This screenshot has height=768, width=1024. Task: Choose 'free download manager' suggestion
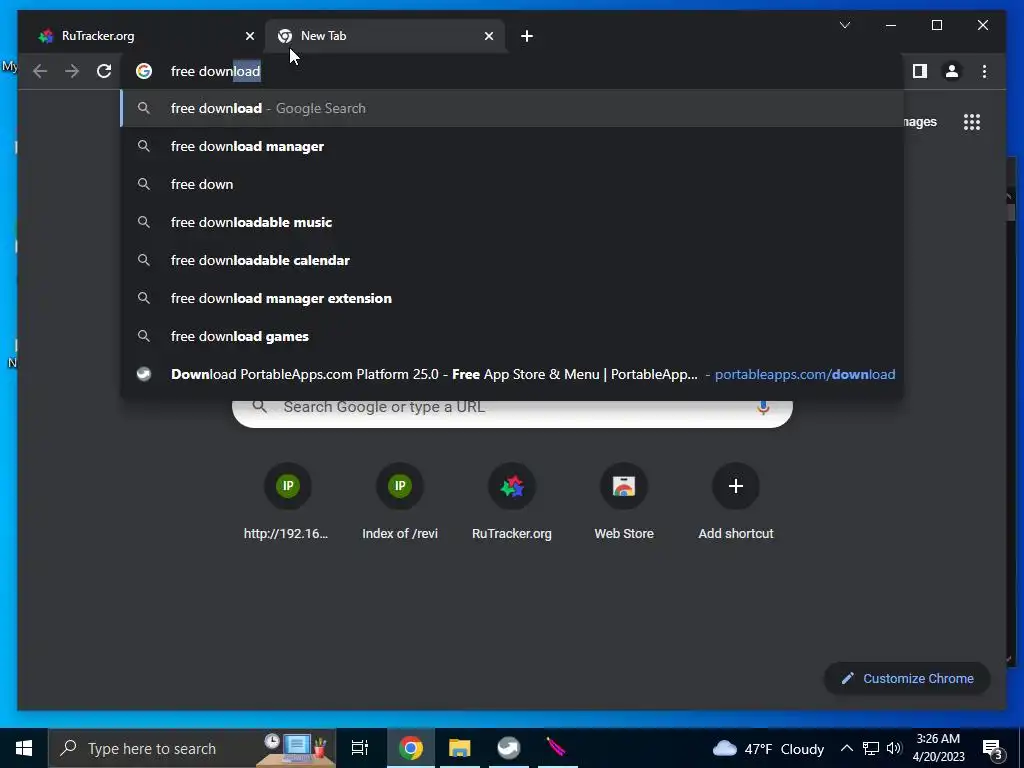tap(512, 146)
